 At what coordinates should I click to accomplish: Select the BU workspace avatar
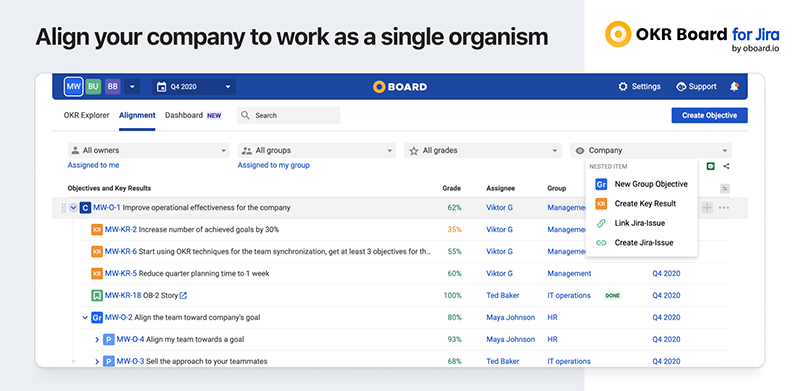point(93,87)
